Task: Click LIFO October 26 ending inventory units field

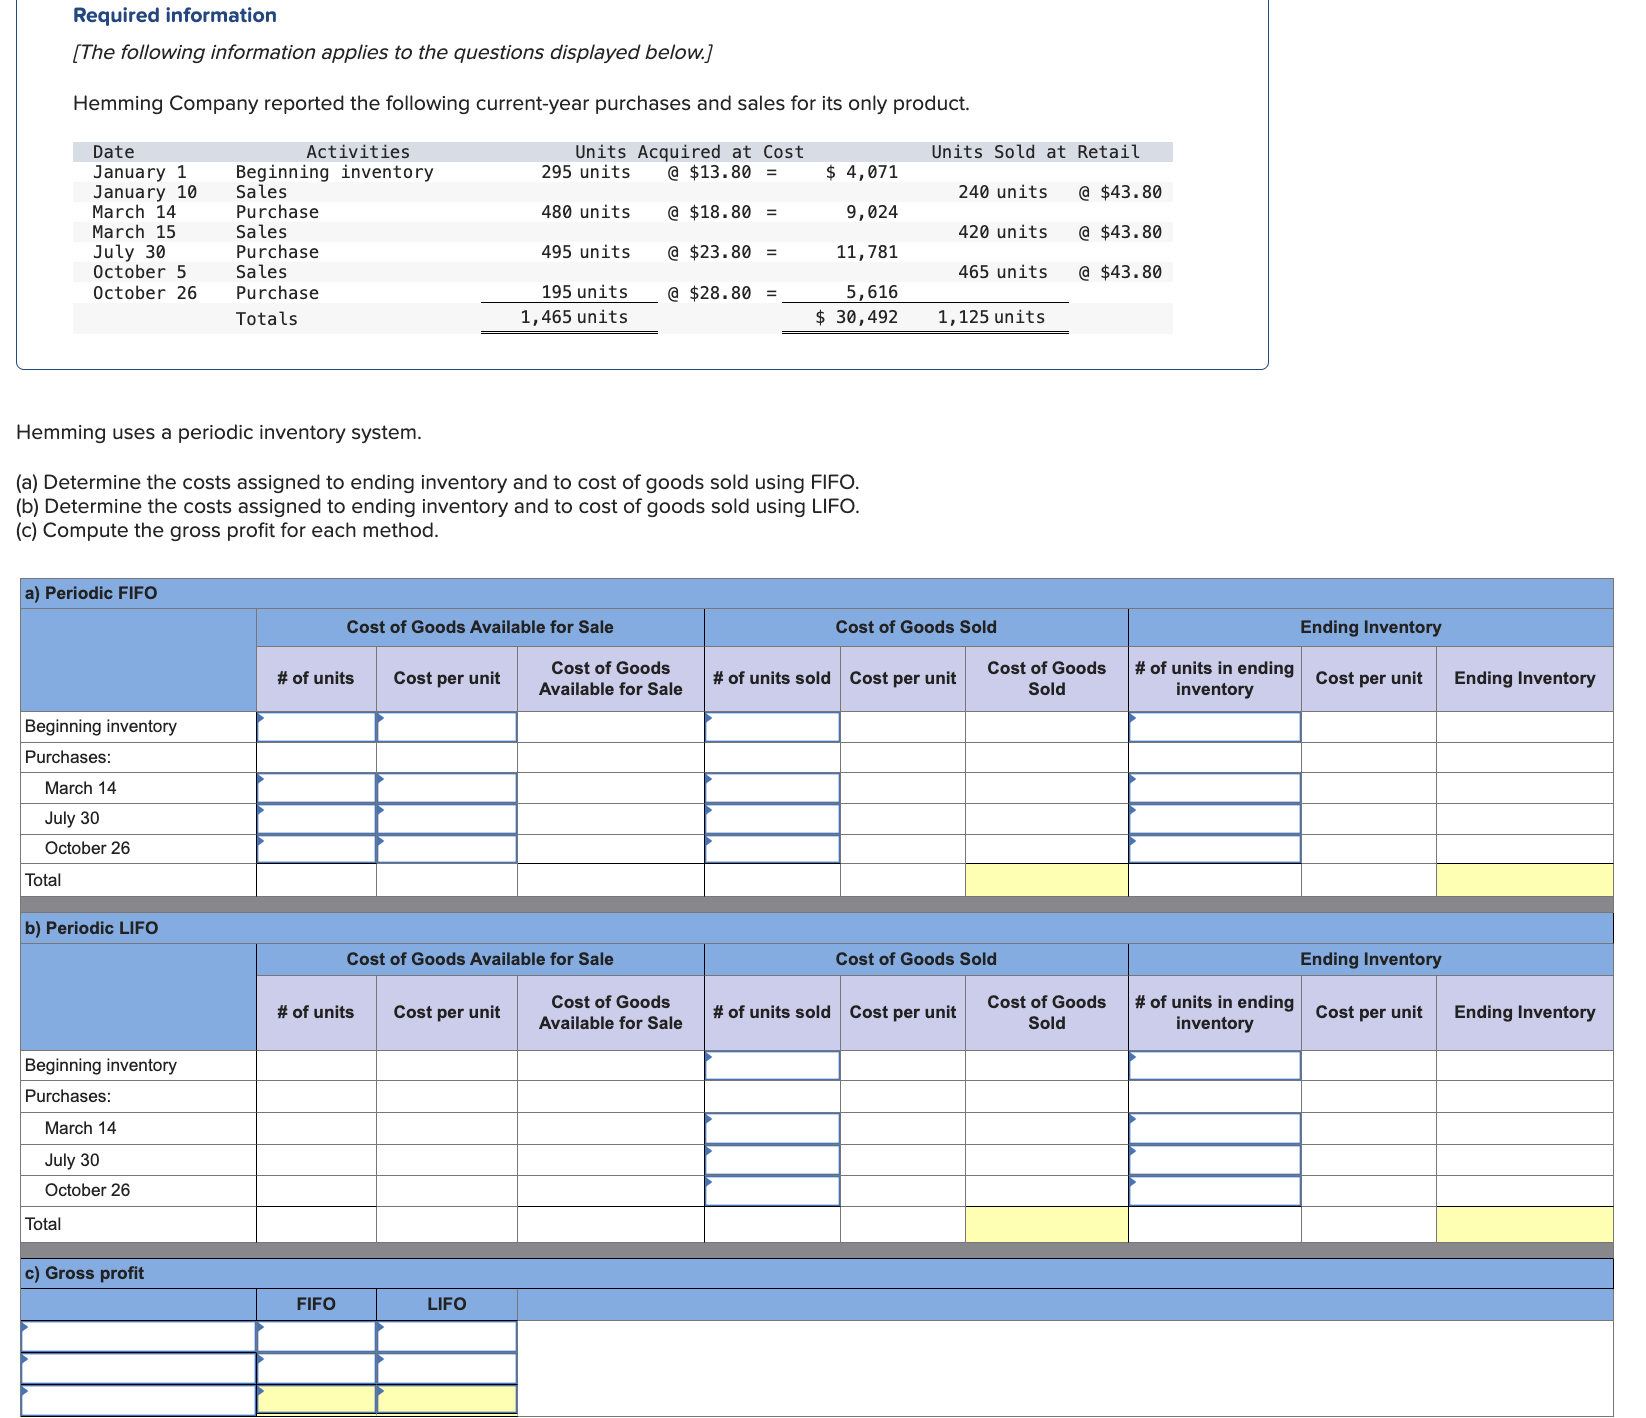Action: (x=1215, y=1191)
